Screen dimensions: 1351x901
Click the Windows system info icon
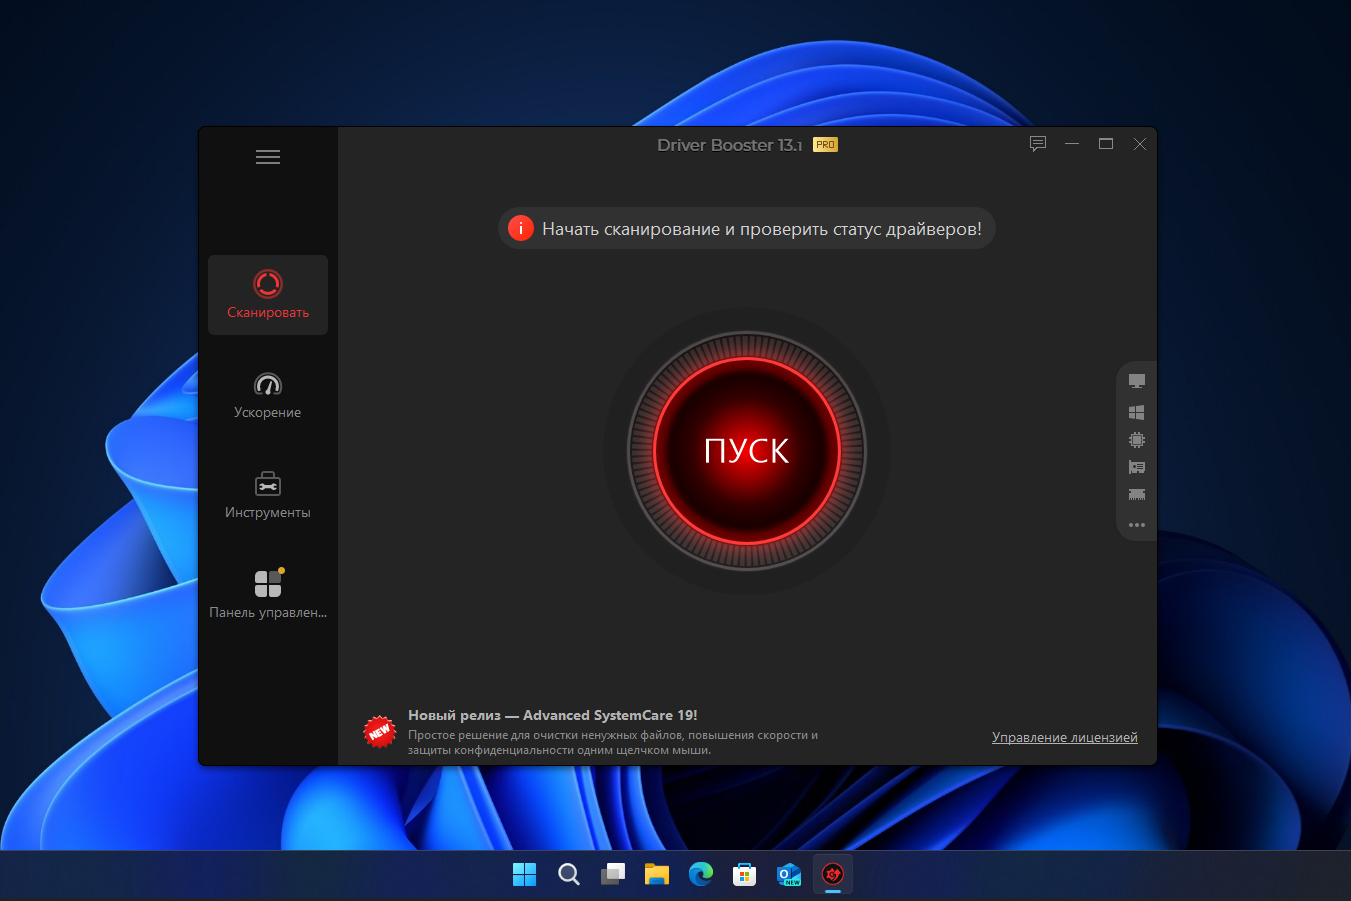point(1136,410)
